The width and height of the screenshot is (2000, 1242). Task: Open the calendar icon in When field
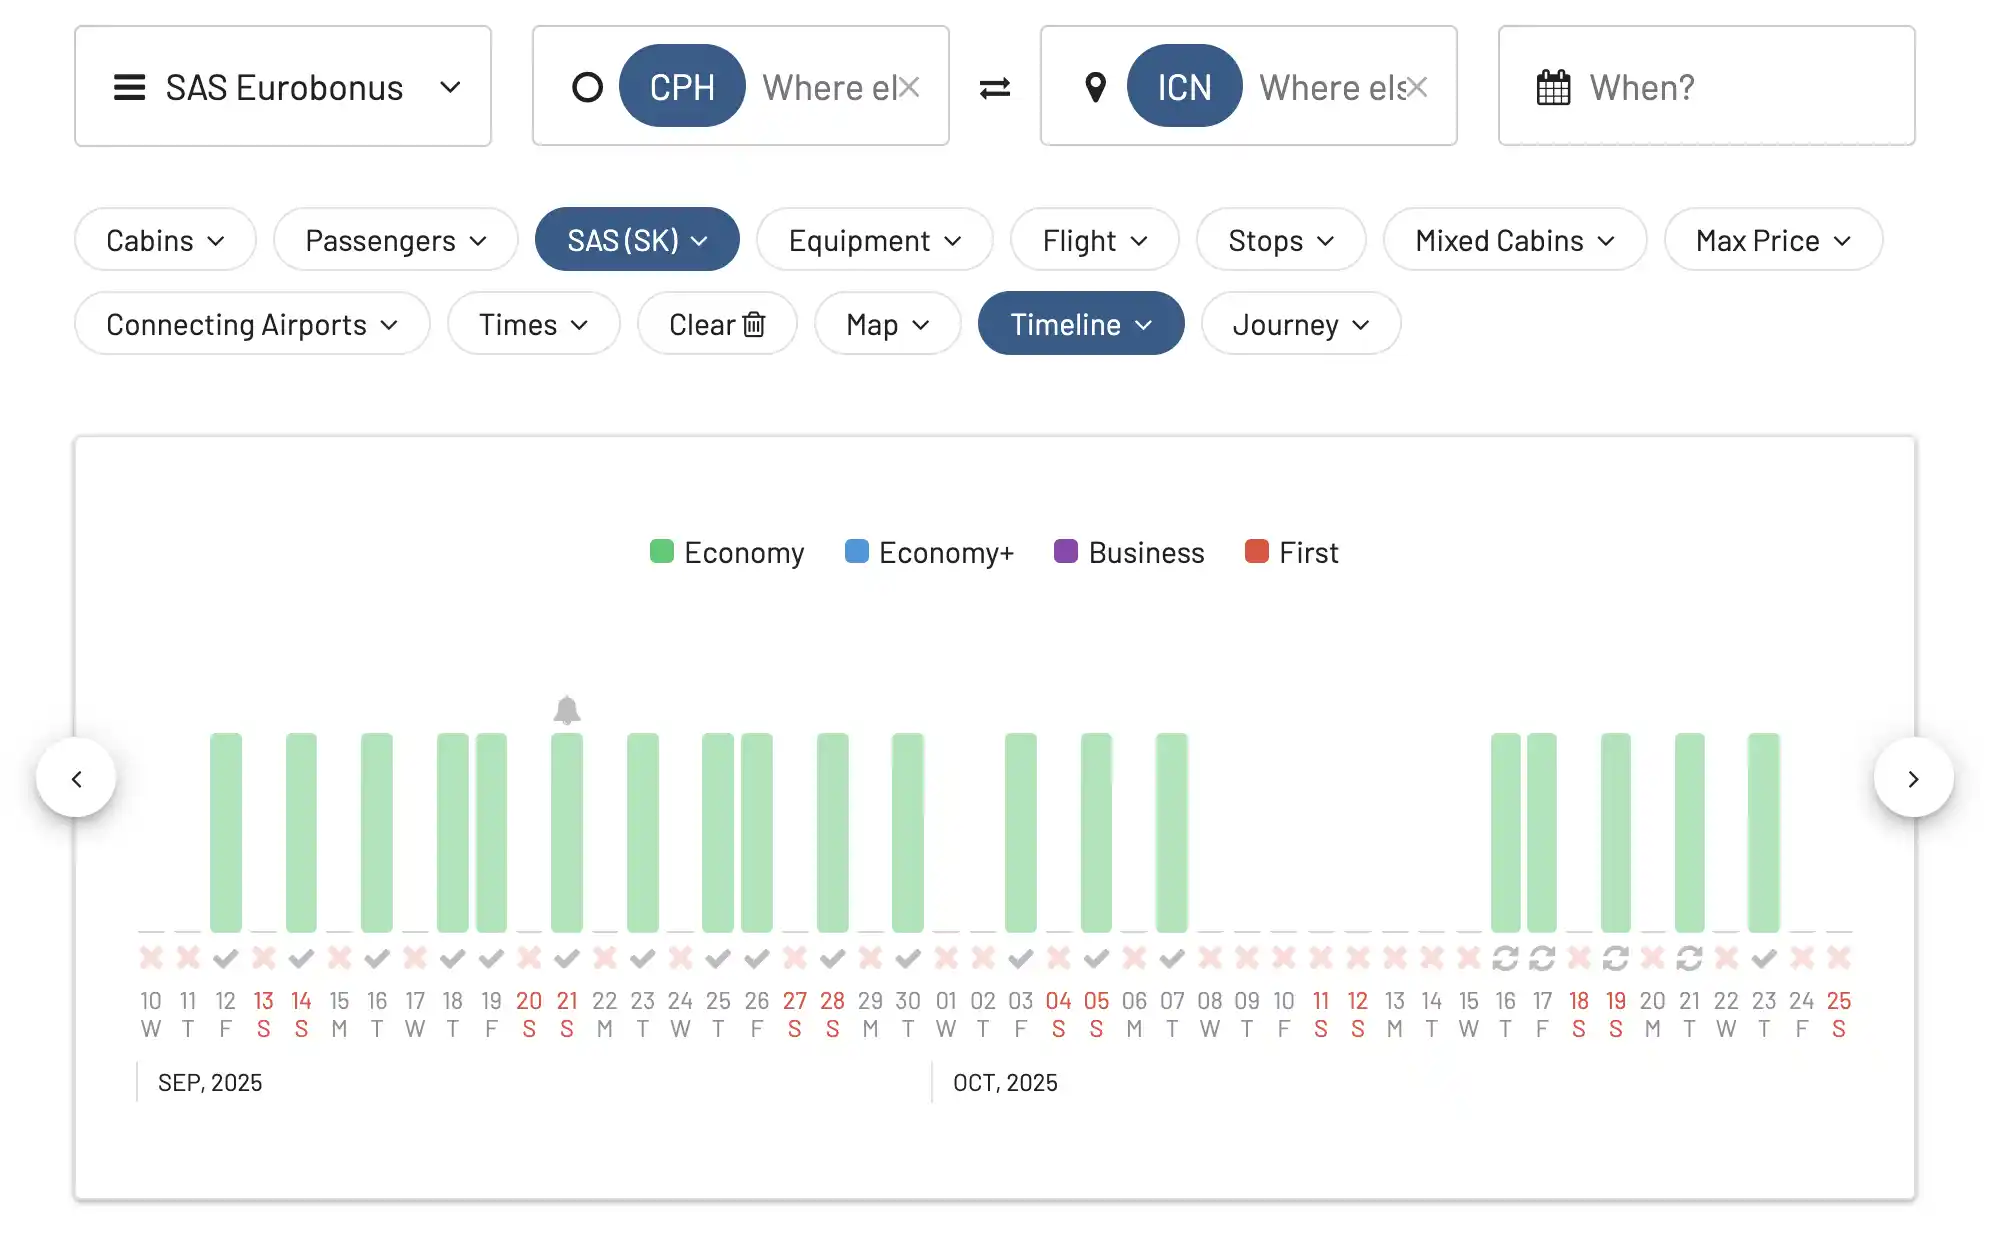(x=1553, y=88)
